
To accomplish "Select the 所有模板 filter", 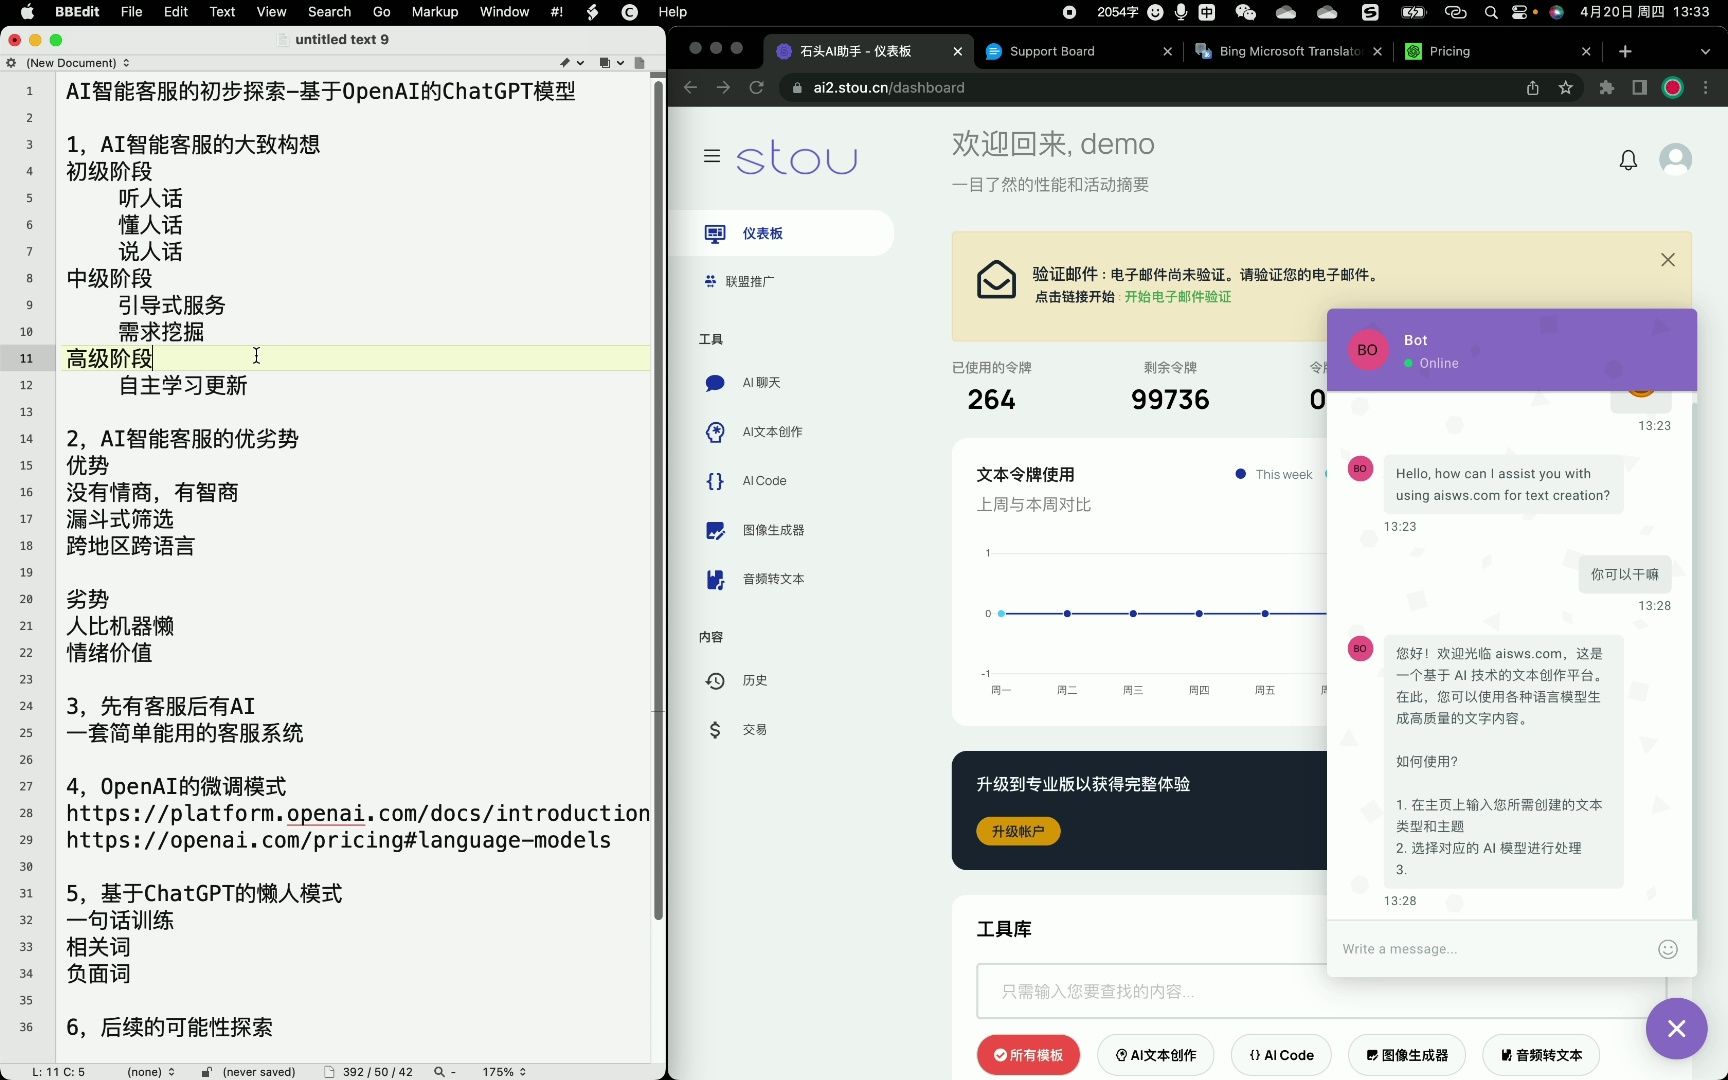I will click(x=1028, y=1055).
